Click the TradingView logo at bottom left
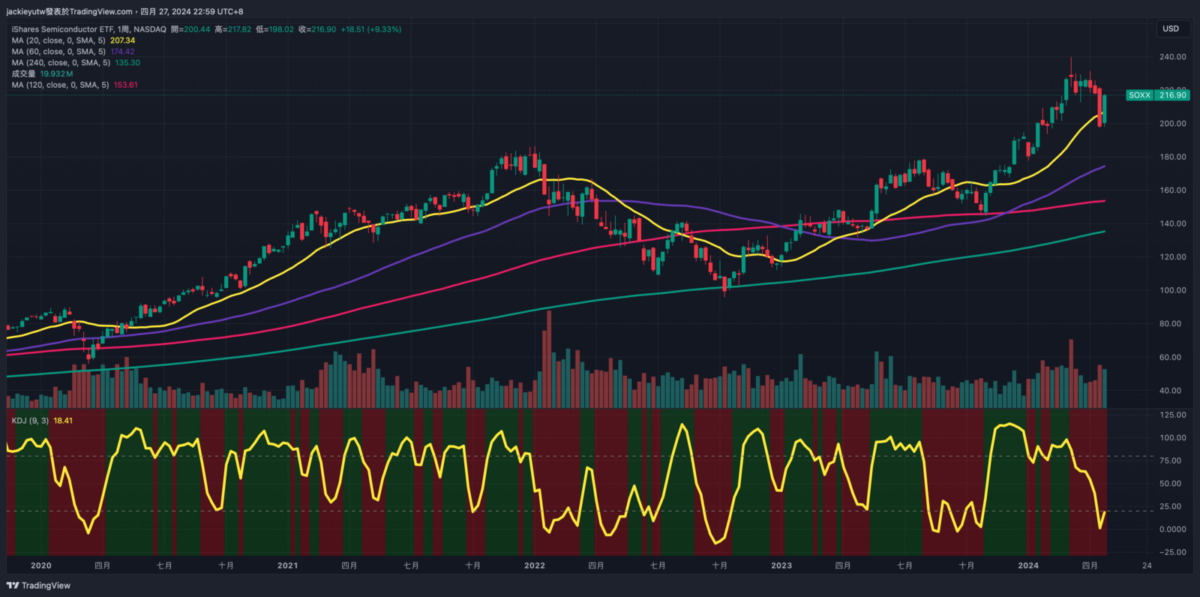Screen dimensions: 1200x597 point(39,585)
